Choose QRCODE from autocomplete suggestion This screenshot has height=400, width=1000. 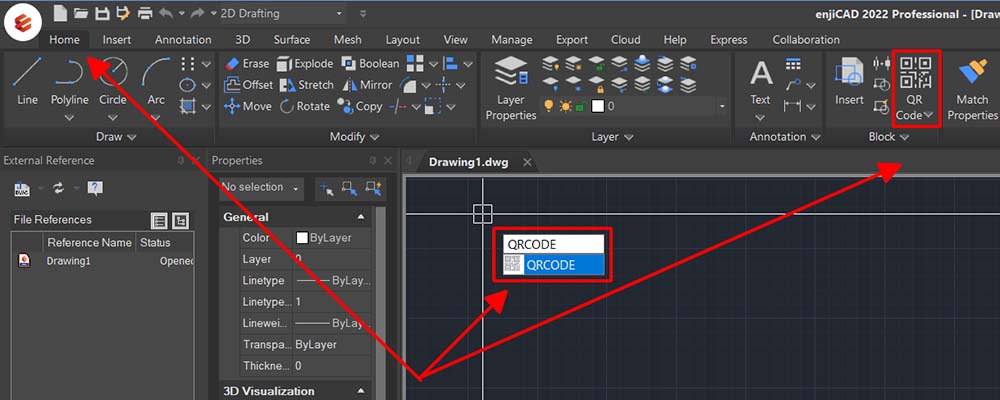pyautogui.click(x=554, y=265)
